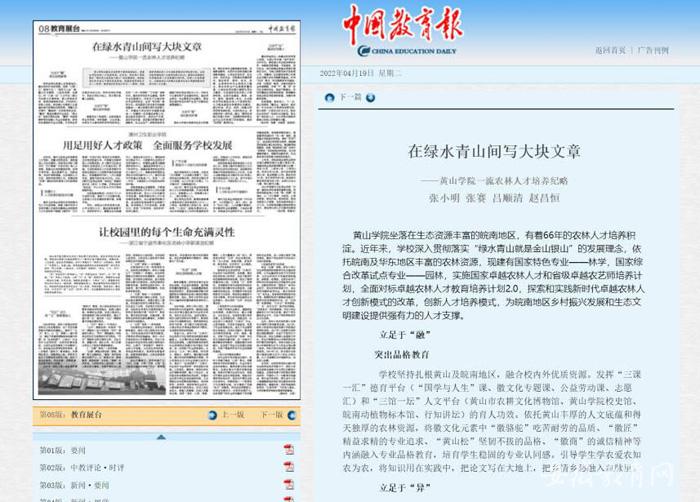
Task: Select 让校园里的每个生命充满灵性 headline on page thumbnail
Action: [167, 232]
